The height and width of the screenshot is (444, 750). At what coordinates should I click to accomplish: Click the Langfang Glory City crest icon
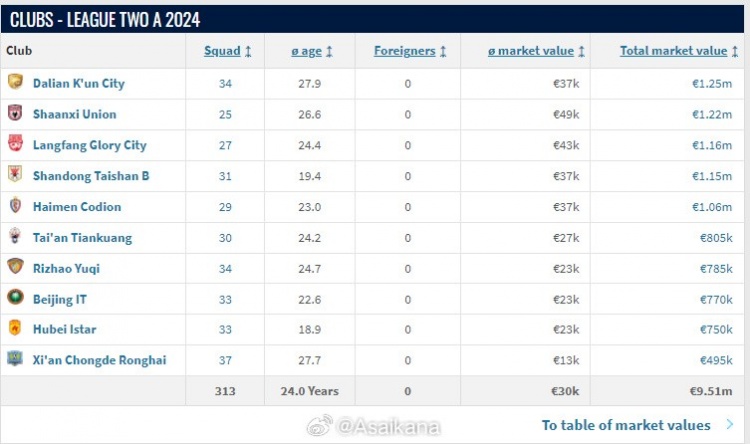(15, 145)
